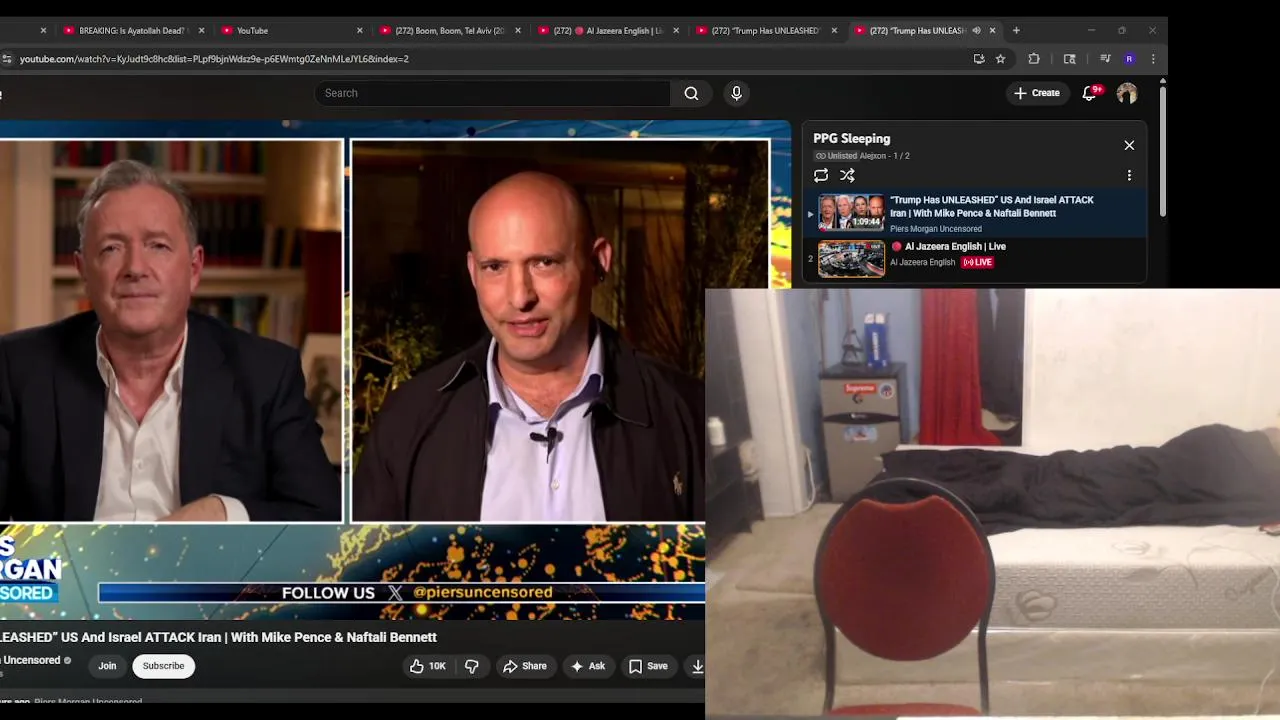Mute the audio-playing tab via speaker icon
The height and width of the screenshot is (720, 1280).
(976, 30)
